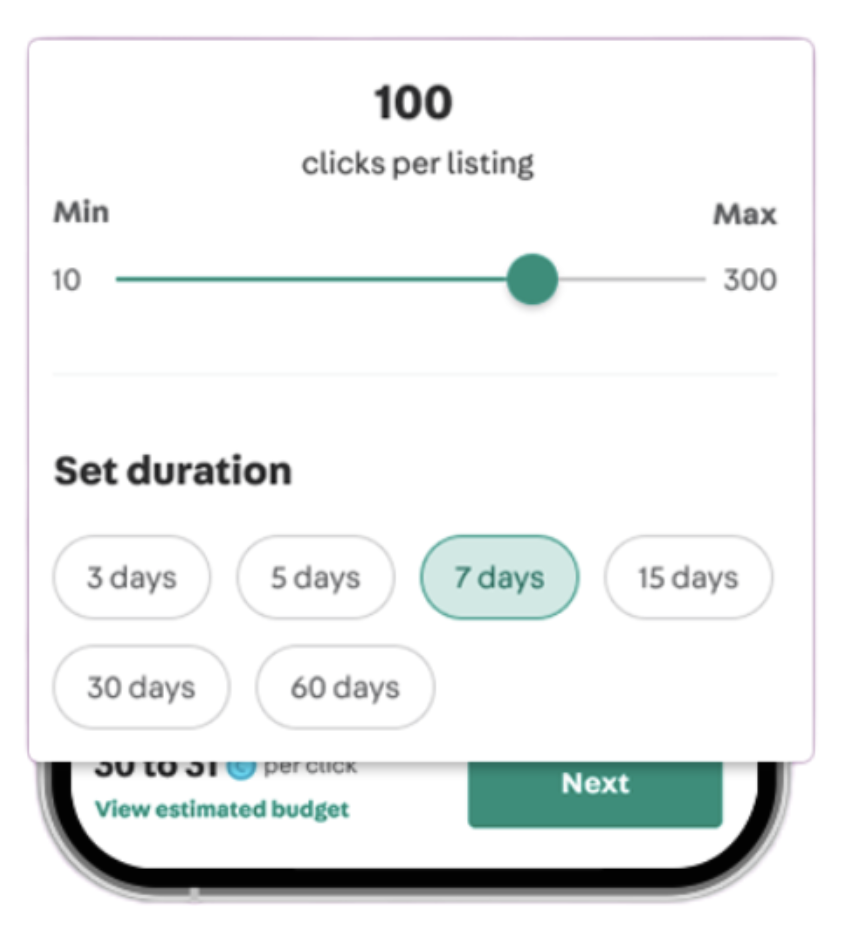Image resolution: width=844 pixels, height=946 pixels.
Task: Click the Min label above the slider
Action: tap(81, 213)
